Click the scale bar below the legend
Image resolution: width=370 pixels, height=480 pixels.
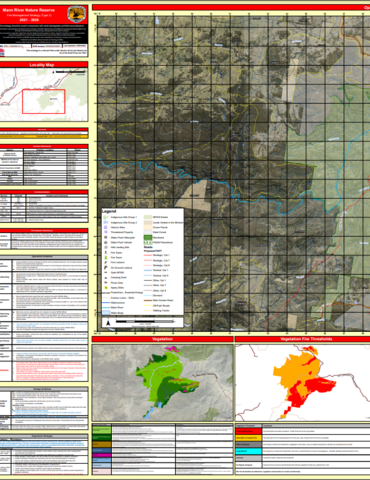click(x=145, y=322)
